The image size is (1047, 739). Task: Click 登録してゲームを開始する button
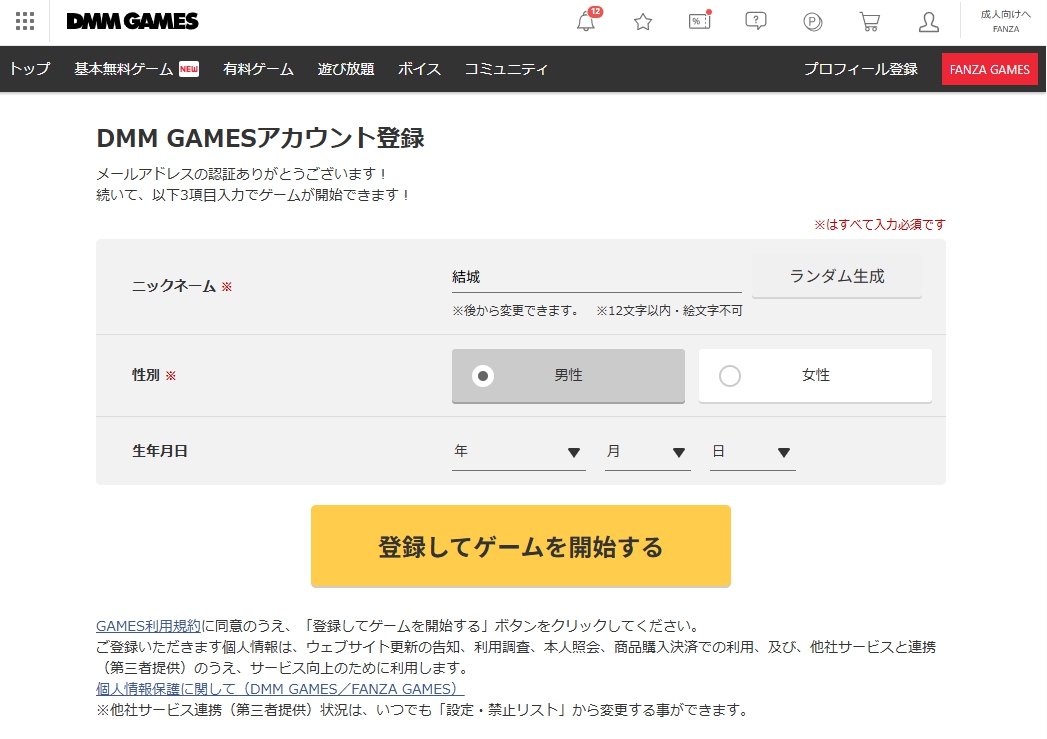(521, 546)
